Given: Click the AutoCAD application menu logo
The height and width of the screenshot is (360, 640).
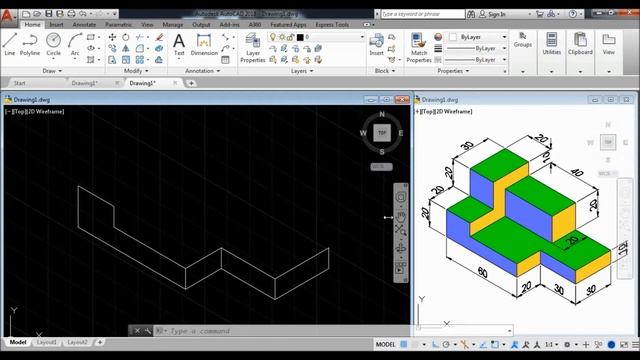Looking at the screenshot, I should coord(7,16).
